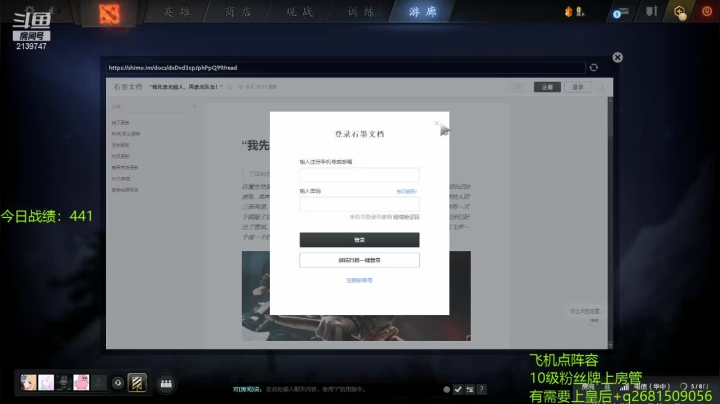Click the 登录 button in Shimo header

[578, 87]
